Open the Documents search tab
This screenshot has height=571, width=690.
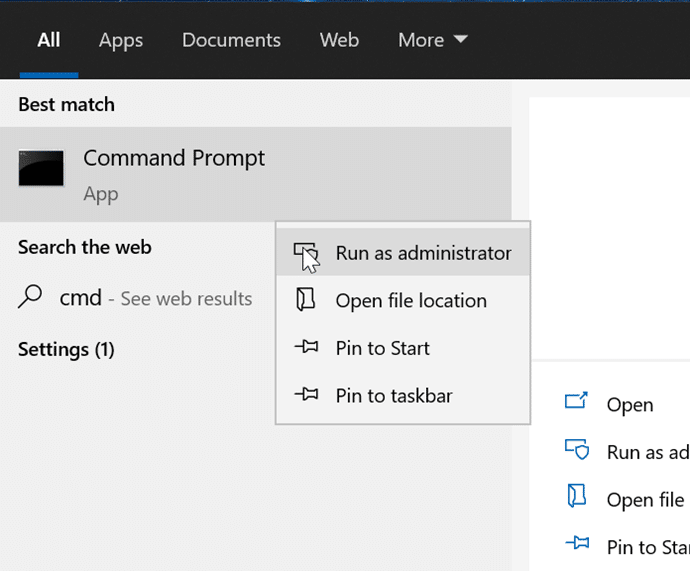231,40
